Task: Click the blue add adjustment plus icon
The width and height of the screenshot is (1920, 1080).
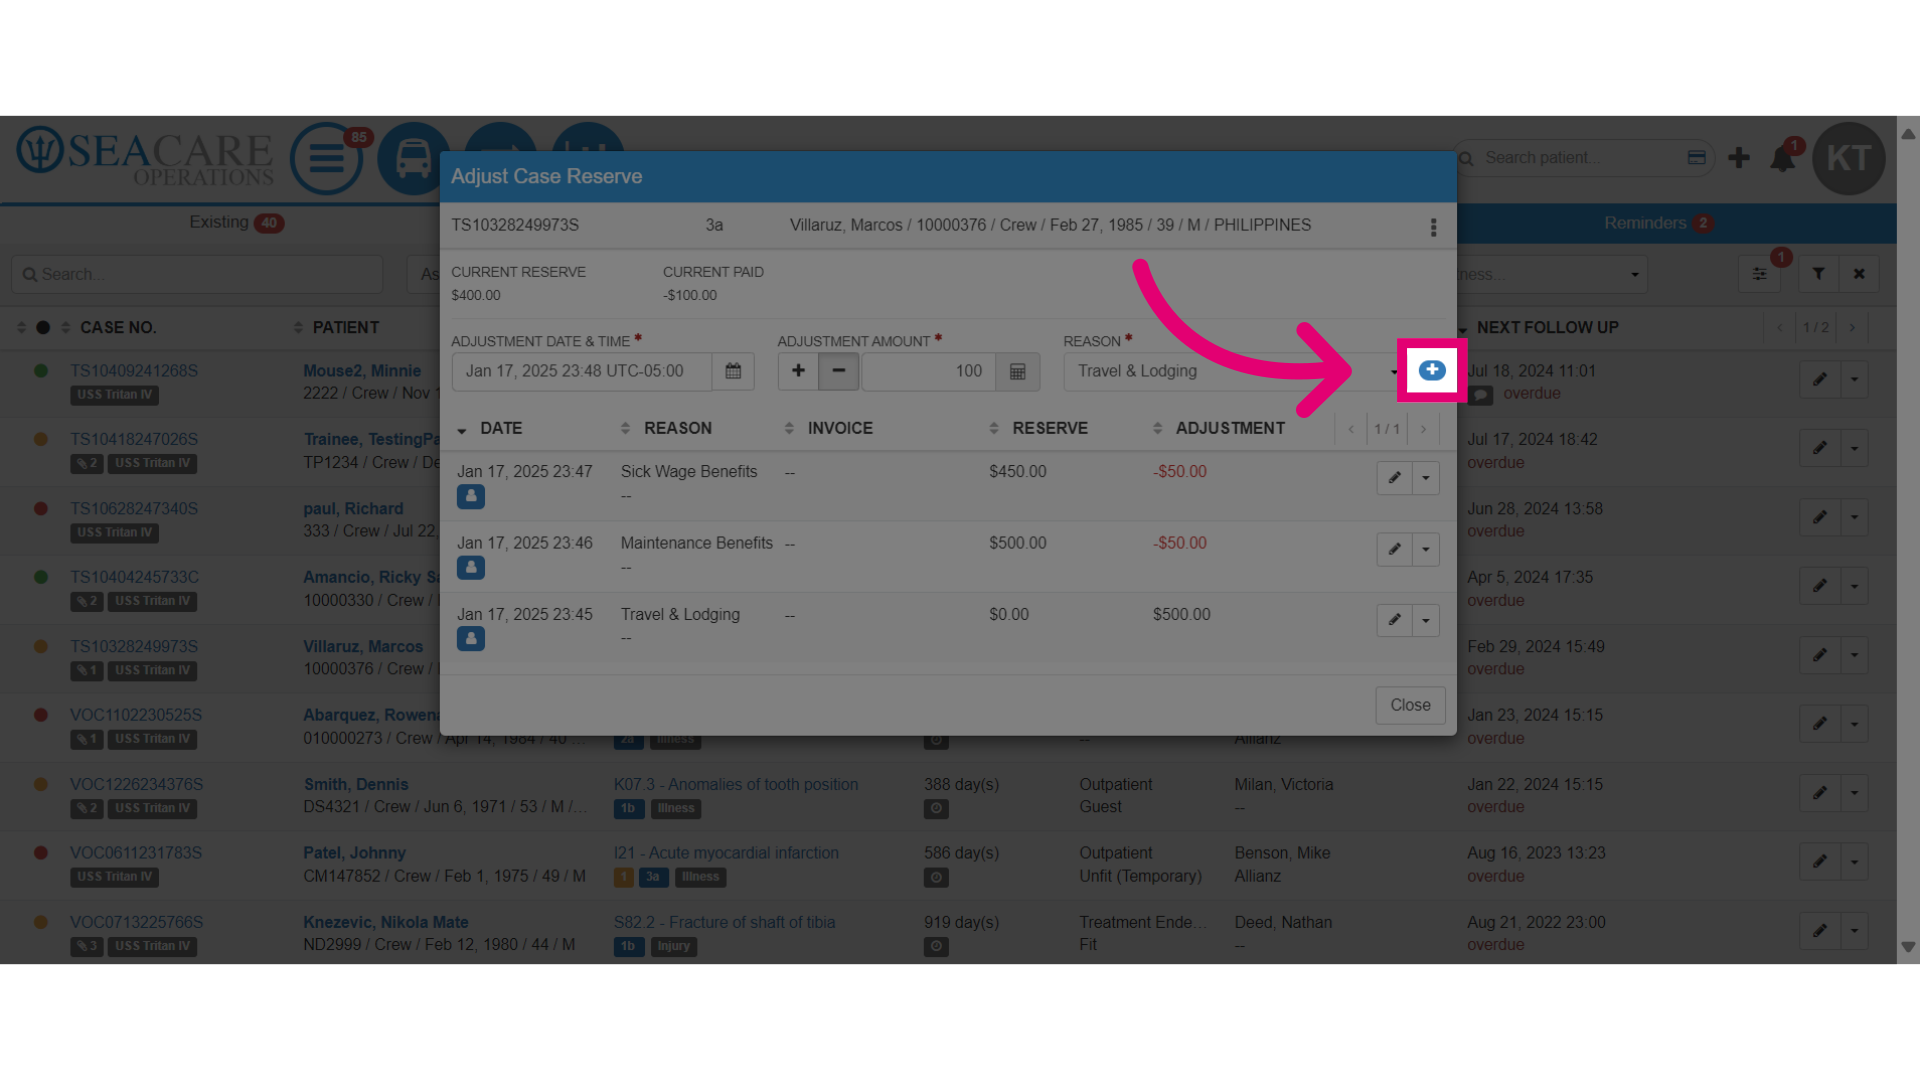Action: coord(1432,370)
